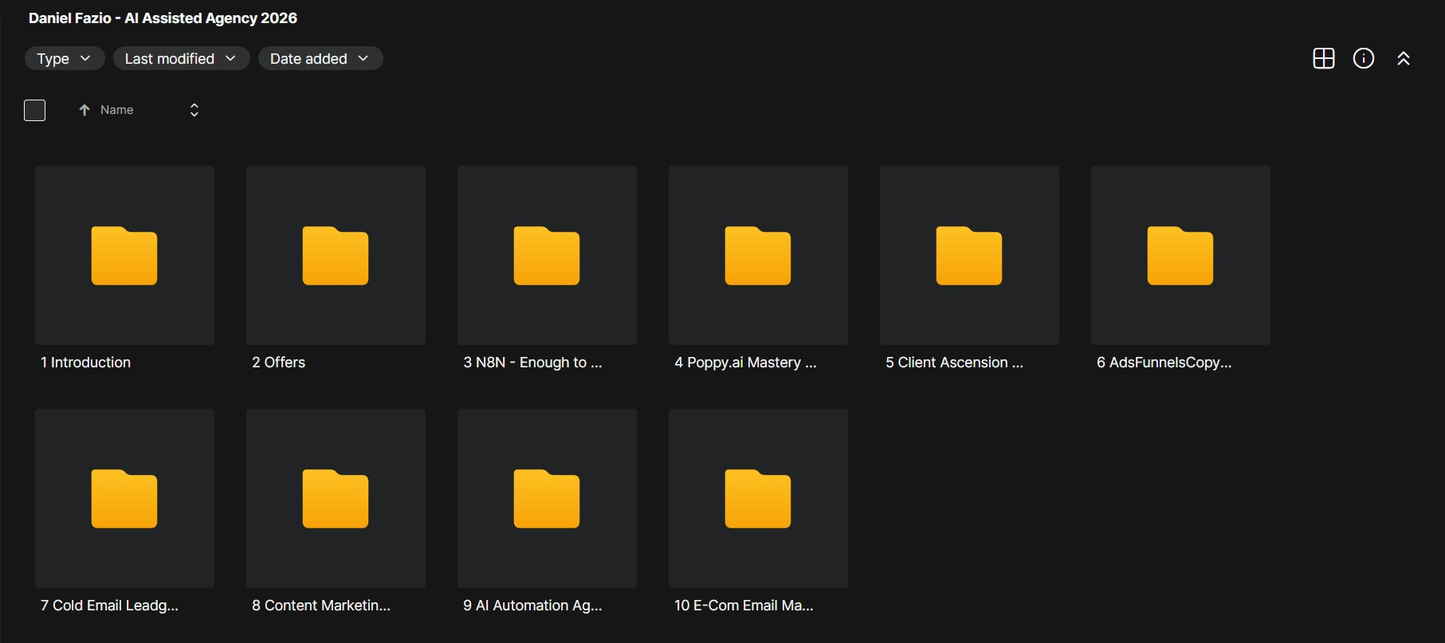Click the Daniel Fazio folder title

(163, 18)
